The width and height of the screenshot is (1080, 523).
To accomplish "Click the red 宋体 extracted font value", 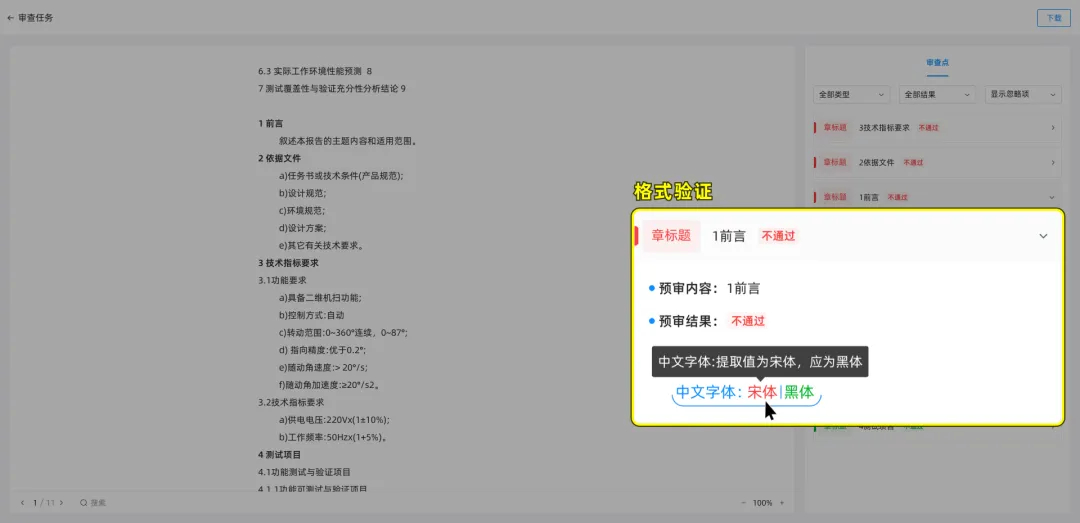I will [x=762, y=392].
